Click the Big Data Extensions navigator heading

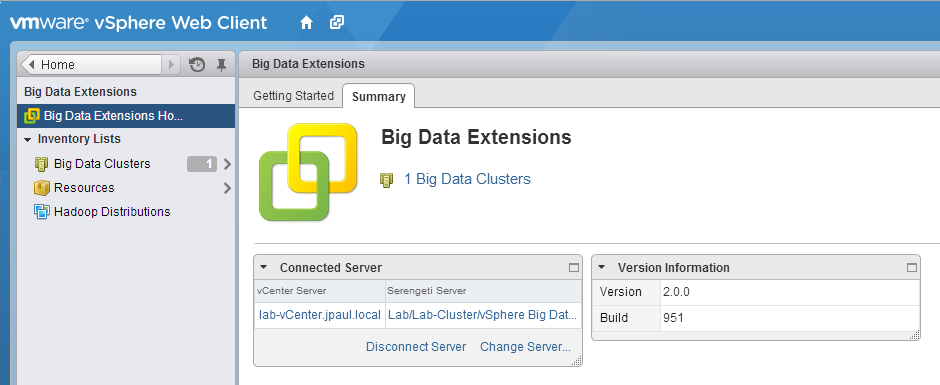click(x=80, y=92)
